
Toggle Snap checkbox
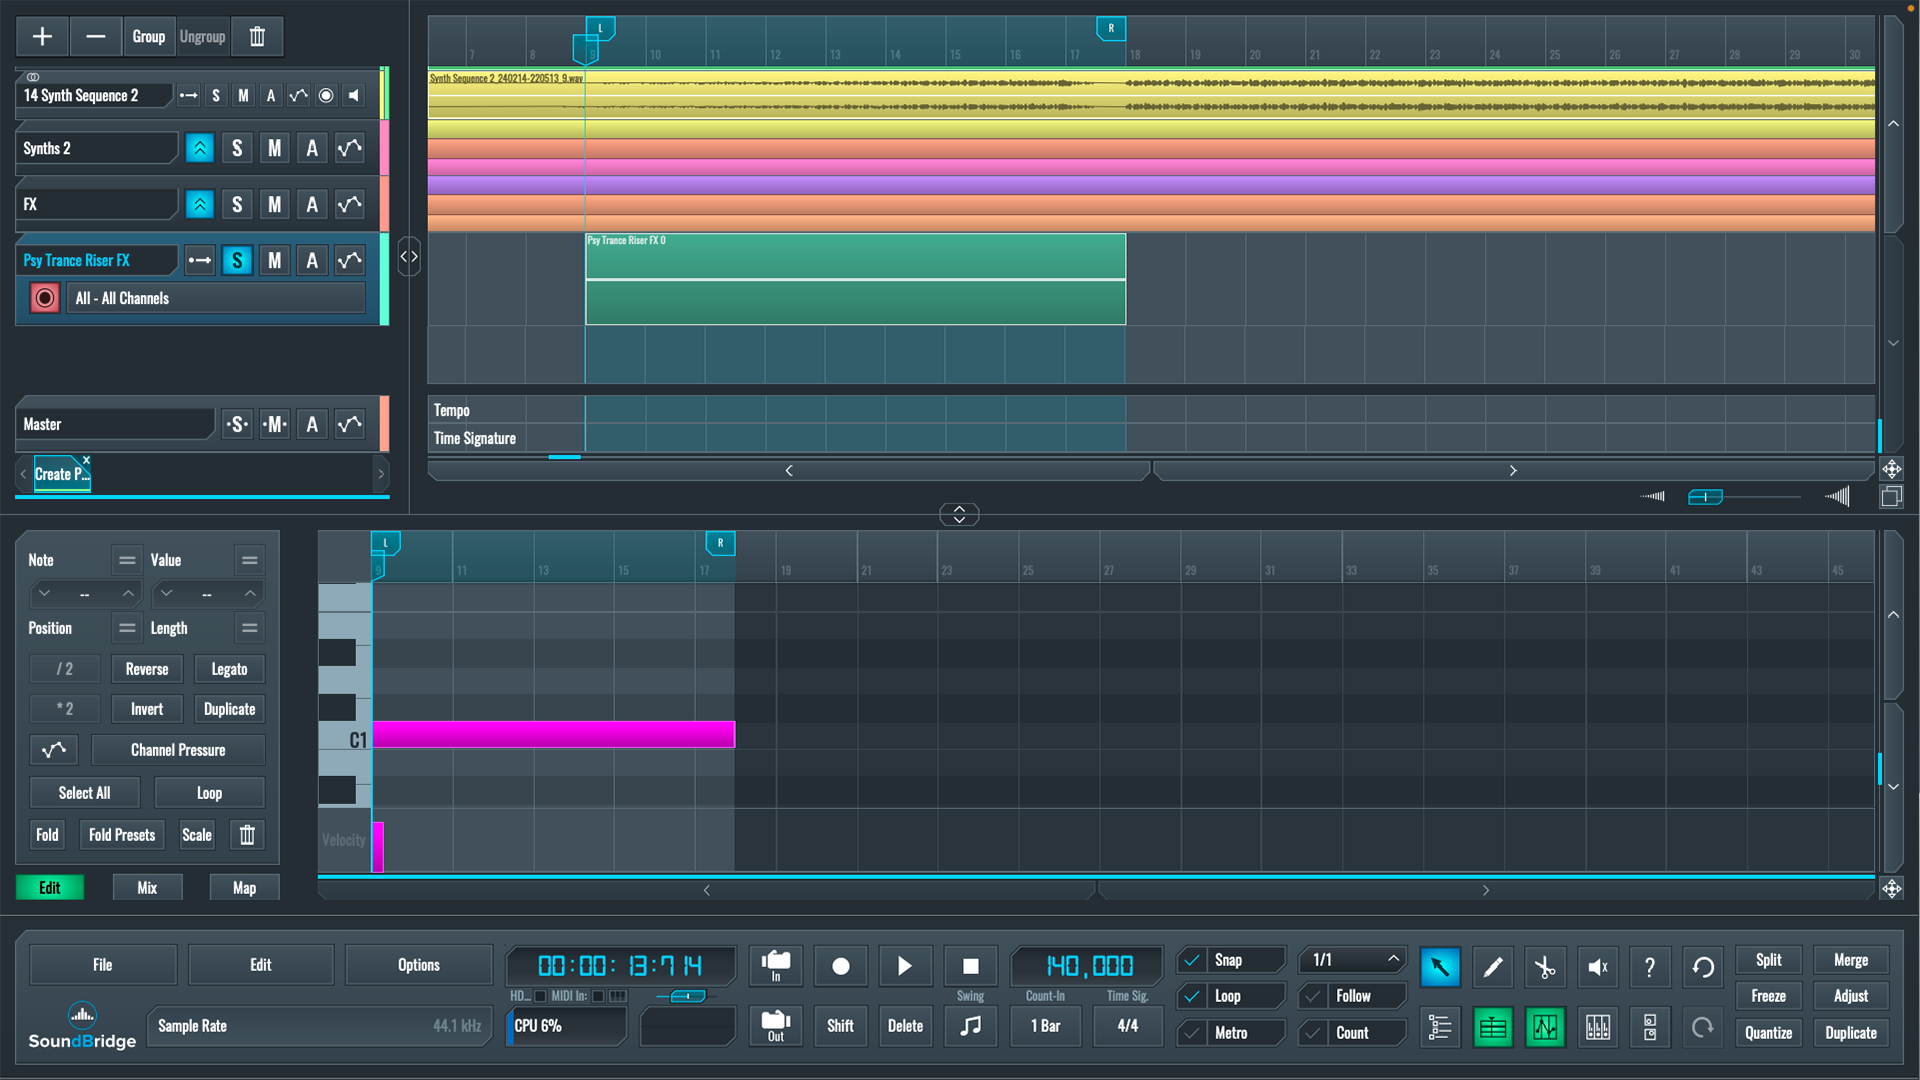(1191, 960)
